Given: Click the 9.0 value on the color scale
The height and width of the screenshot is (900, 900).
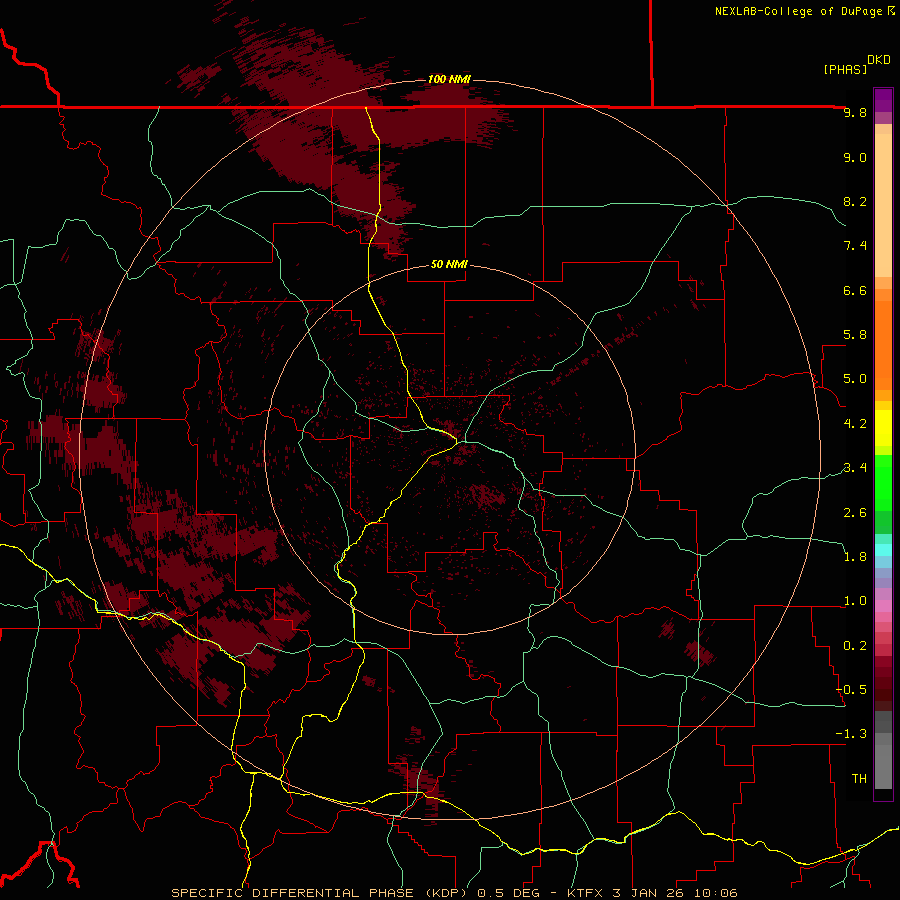Looking at the screenshot, I should coord(855,158).
